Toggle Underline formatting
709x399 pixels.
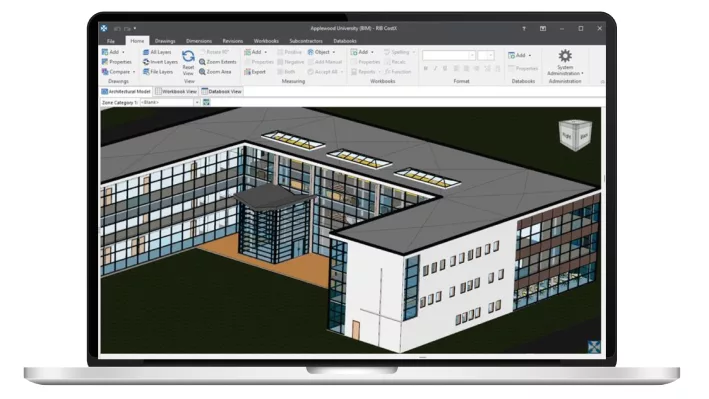point(445,69)
